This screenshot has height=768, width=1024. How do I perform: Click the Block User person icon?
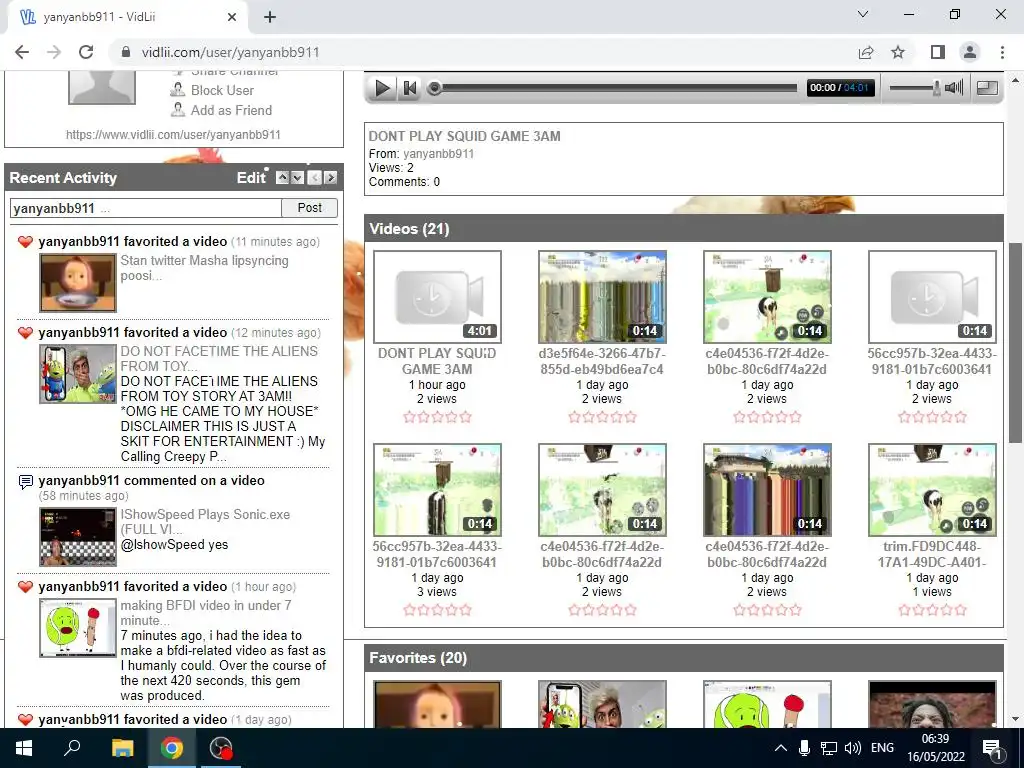coord(178,89)
